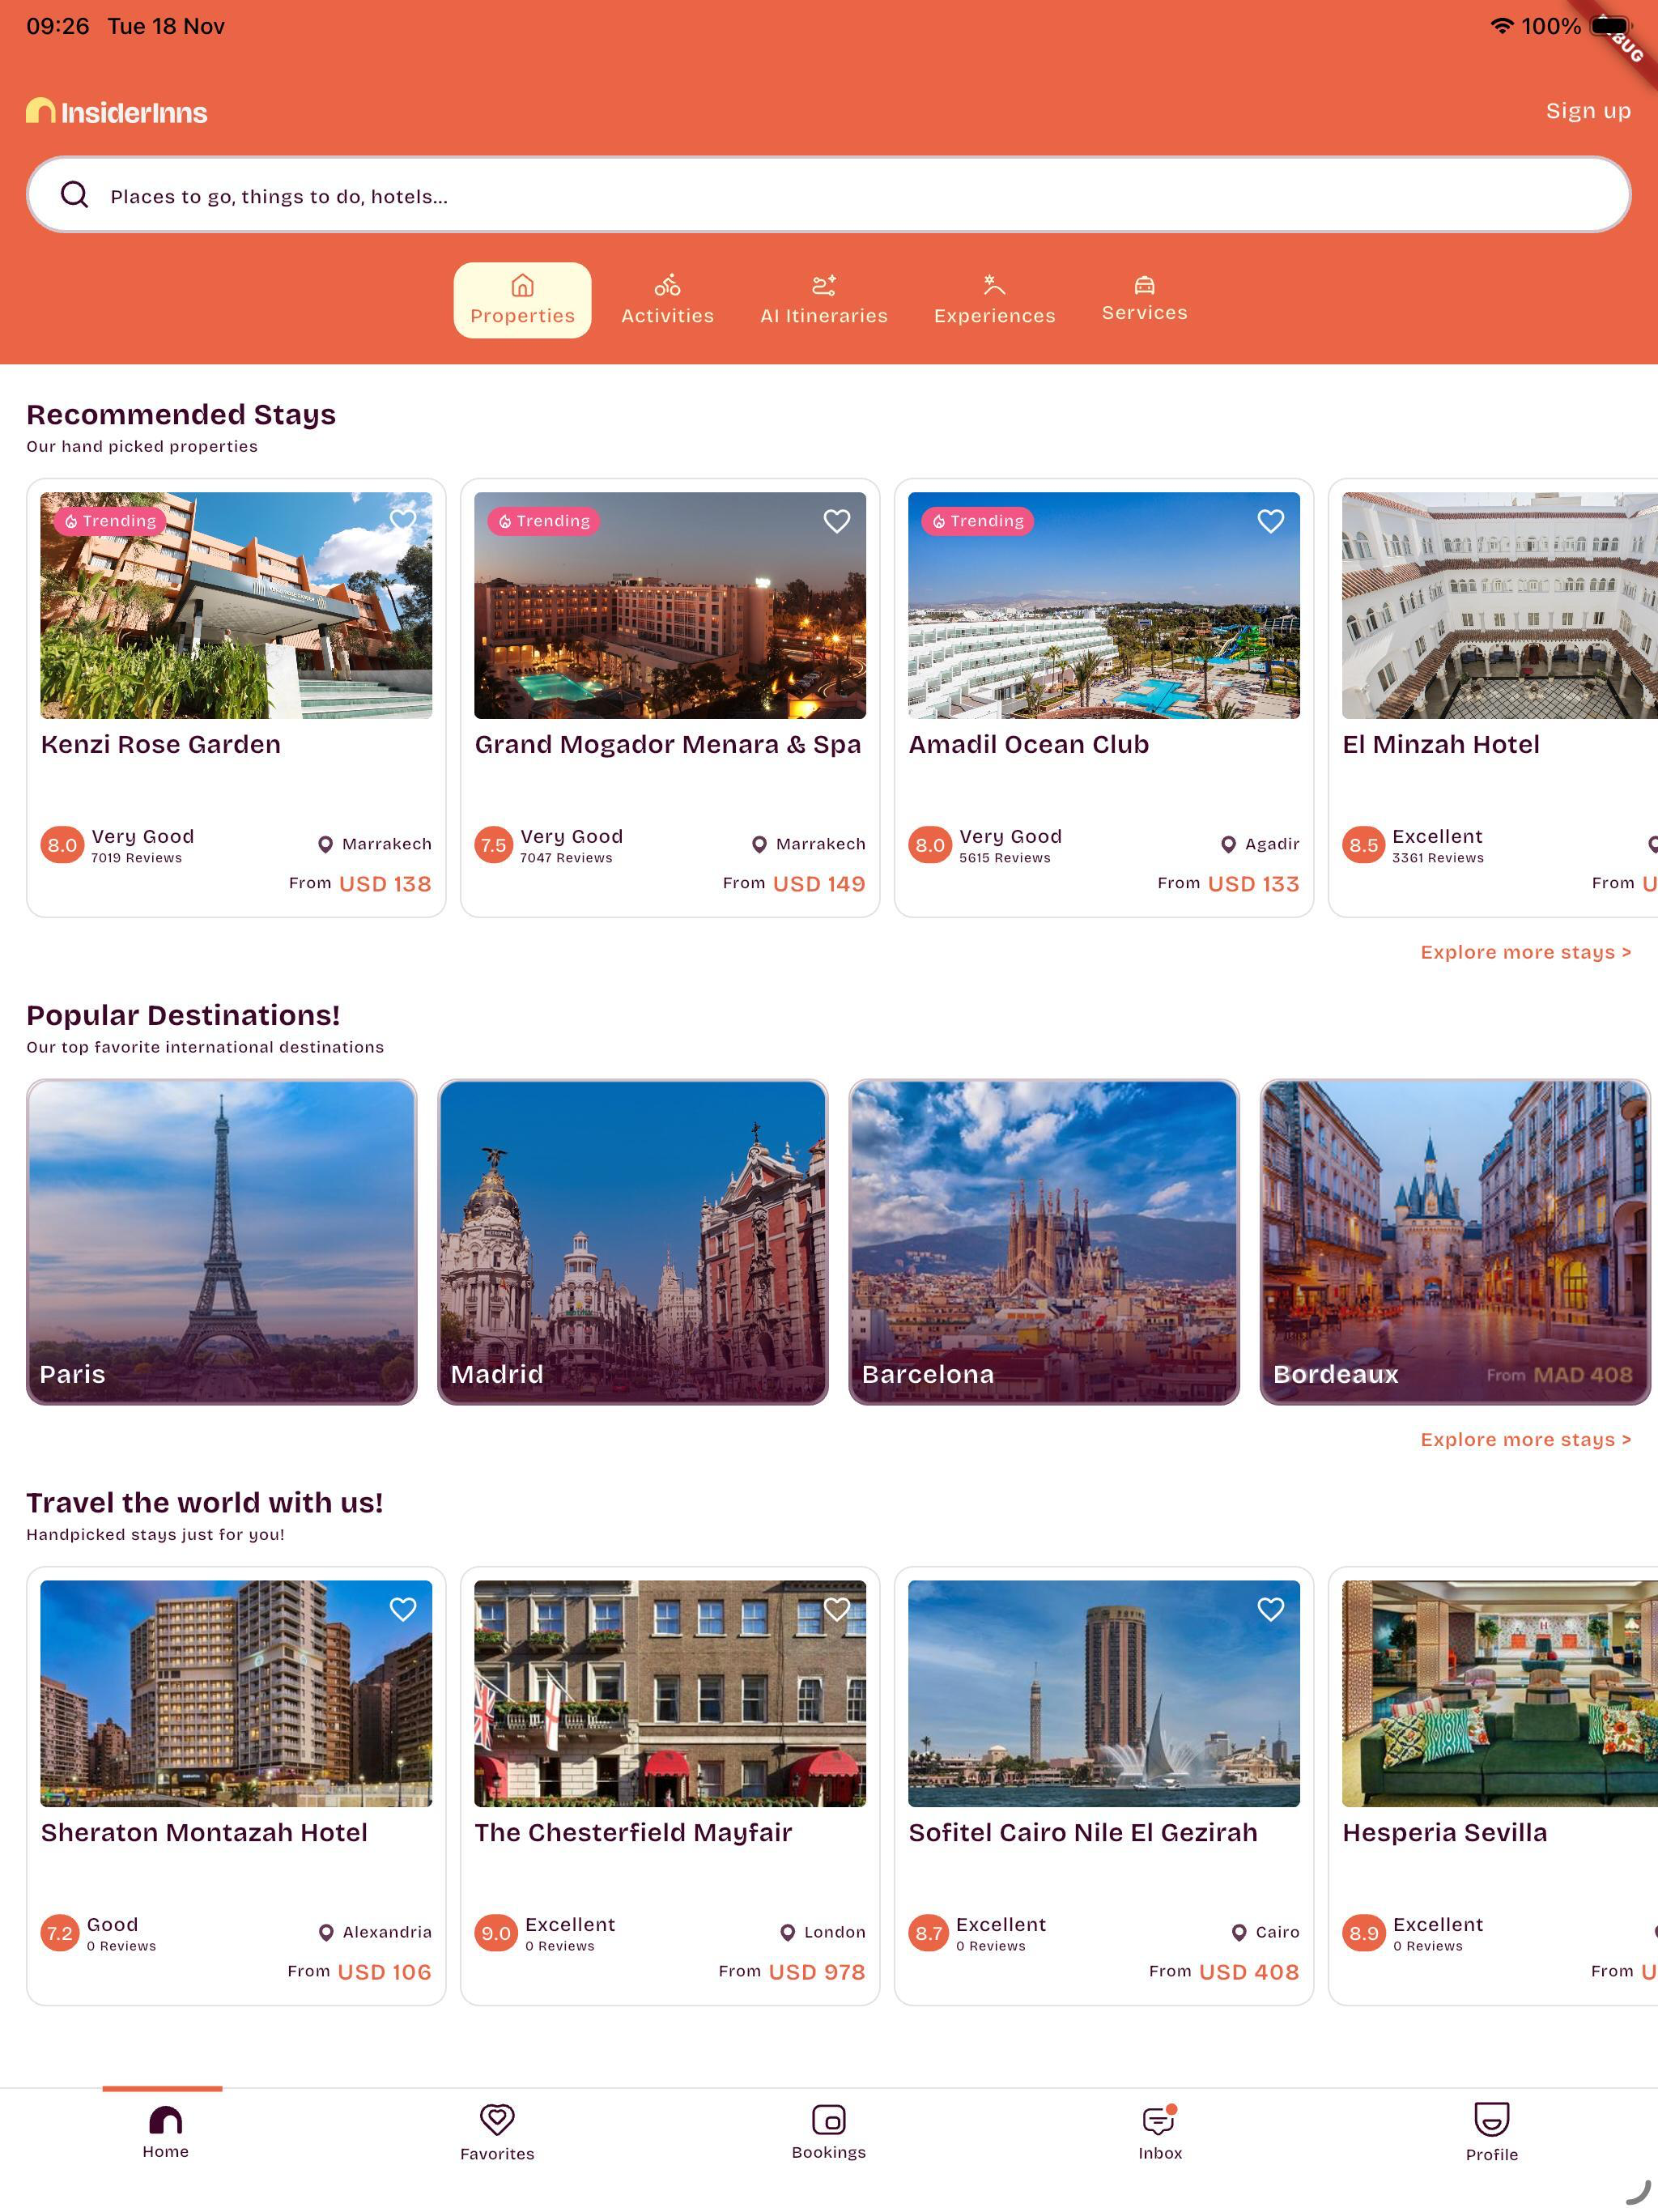The width and height of the screenshot is (1658, 2212).
Task: Favorite the Kenzi Rose Garden stay
Action: coord(403,520)
